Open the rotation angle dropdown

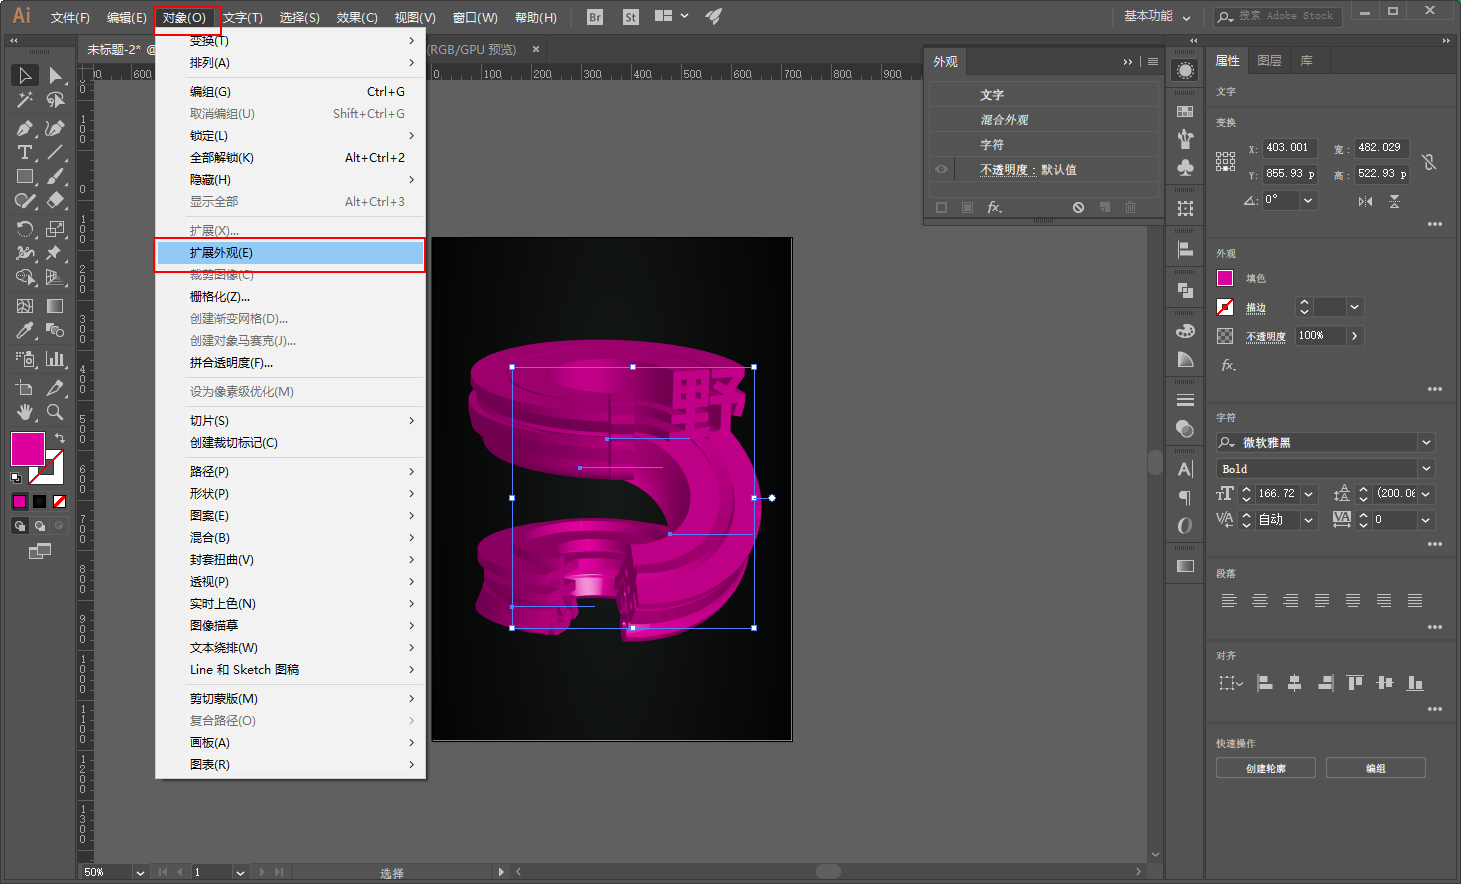1308,200
